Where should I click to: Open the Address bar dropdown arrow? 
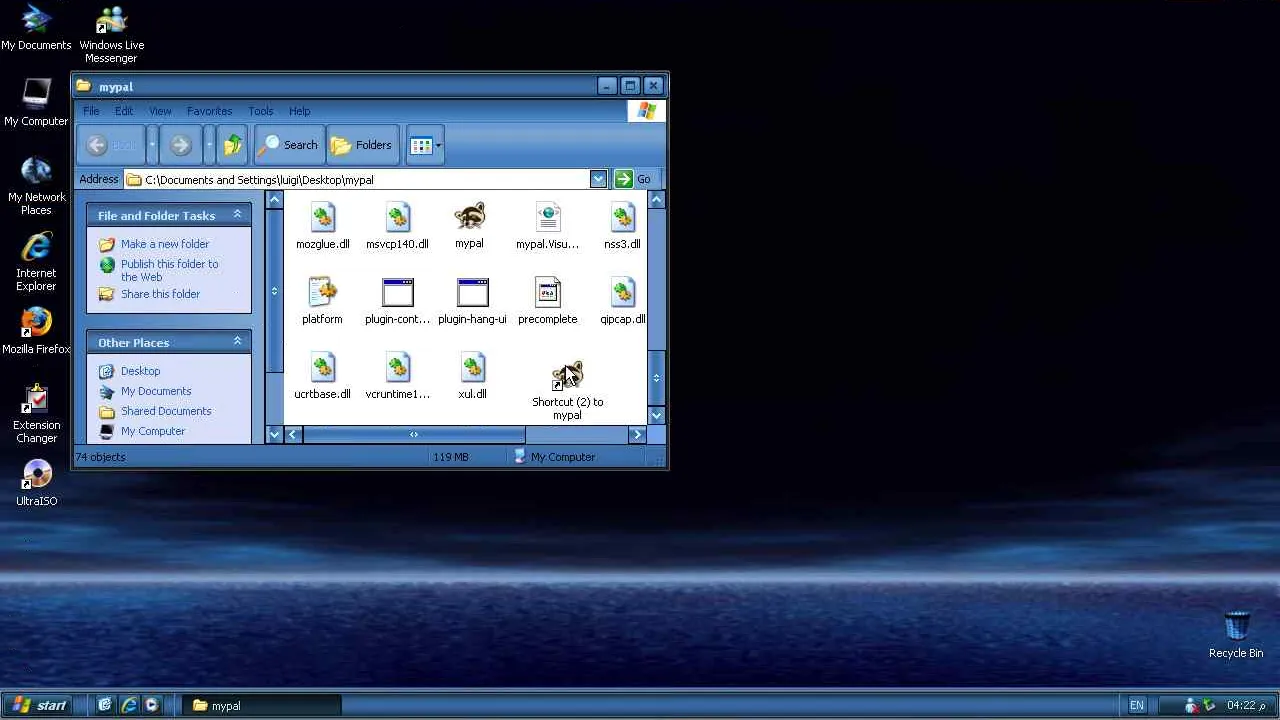pyautogui.click(x=598, y=180)
